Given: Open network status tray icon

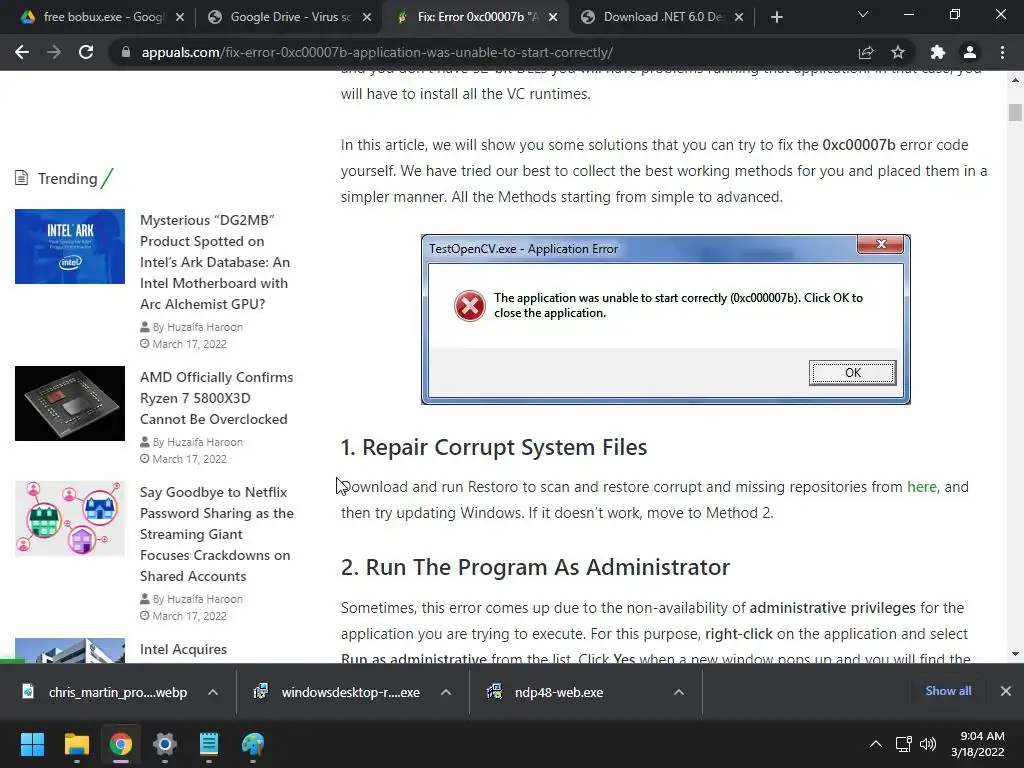Looking at the screenshot, I should (x=904, y=744).
